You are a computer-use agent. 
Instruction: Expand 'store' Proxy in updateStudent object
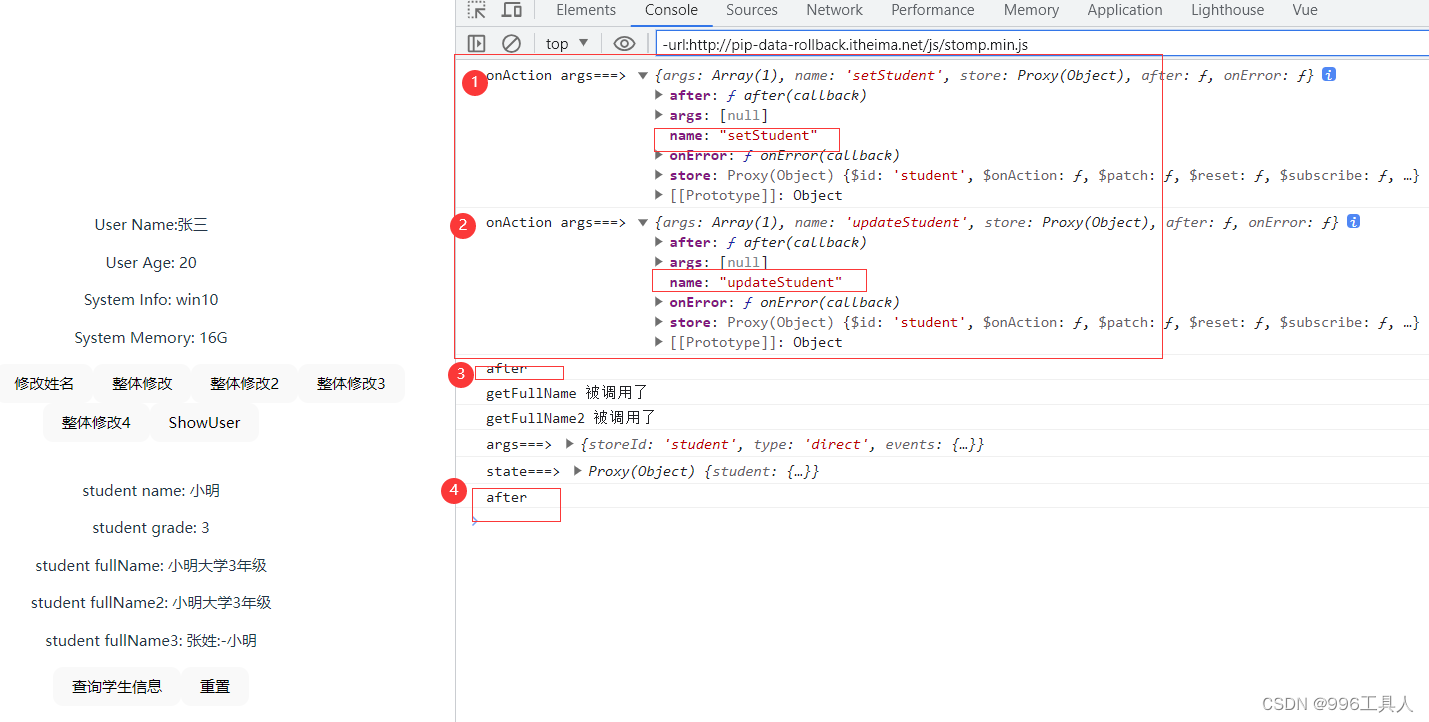pyautogui.click(x=658, y=322)
